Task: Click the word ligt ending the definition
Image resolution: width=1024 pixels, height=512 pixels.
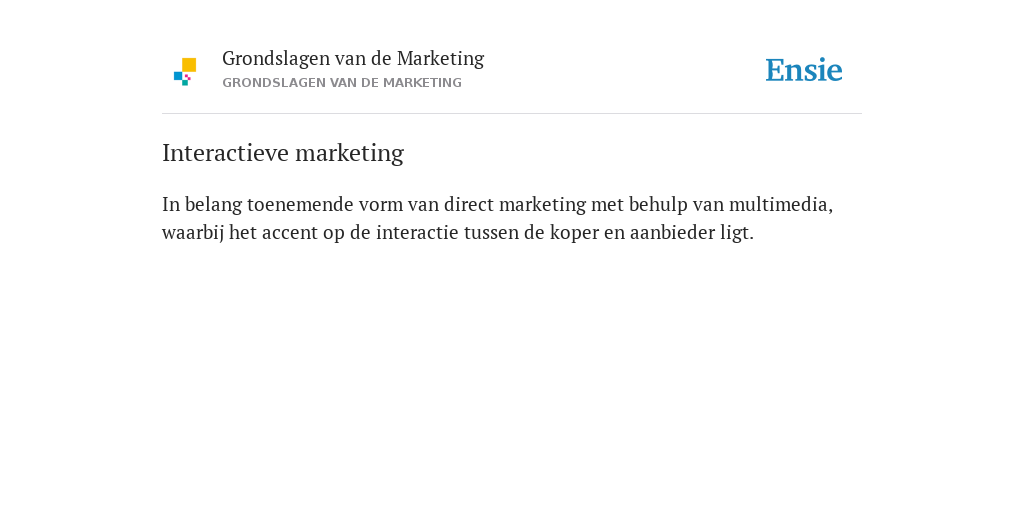Action: click(x=737, y=232)
